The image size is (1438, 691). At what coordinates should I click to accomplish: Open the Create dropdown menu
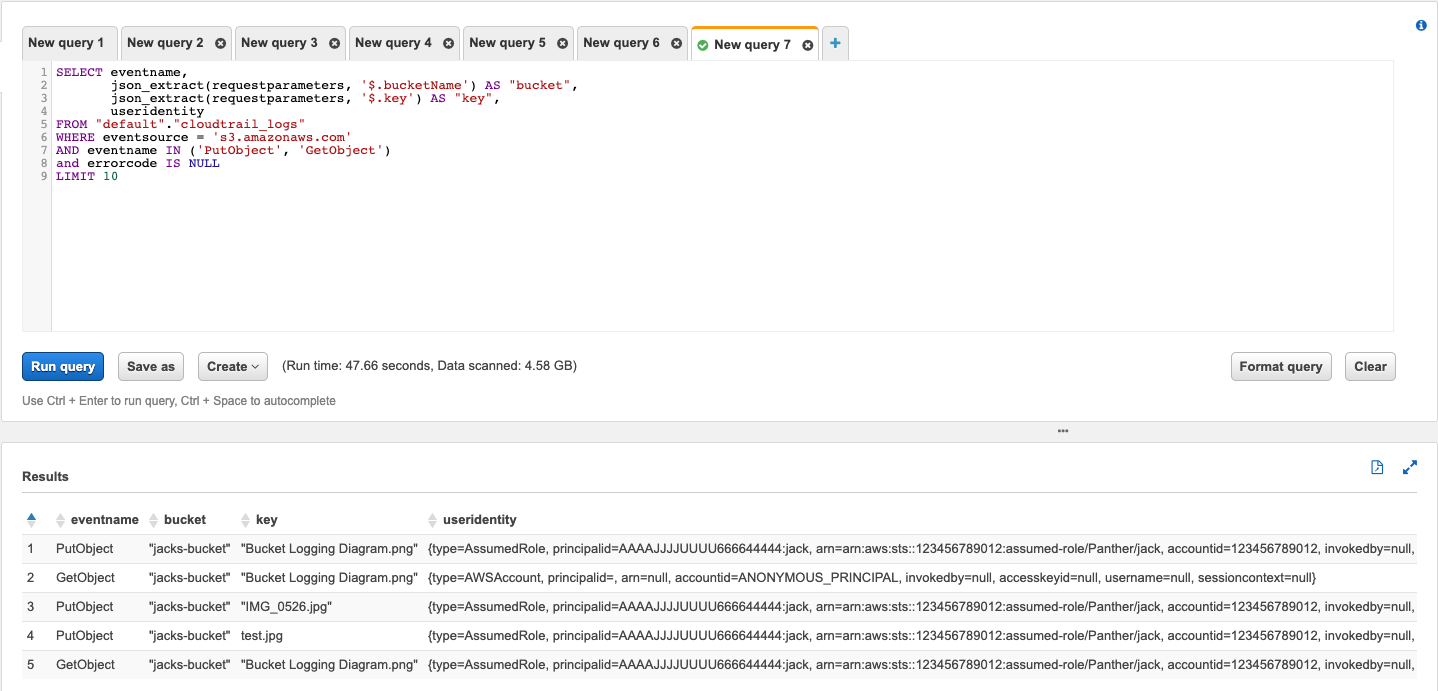pyautogui.click(x=232, y=366)
